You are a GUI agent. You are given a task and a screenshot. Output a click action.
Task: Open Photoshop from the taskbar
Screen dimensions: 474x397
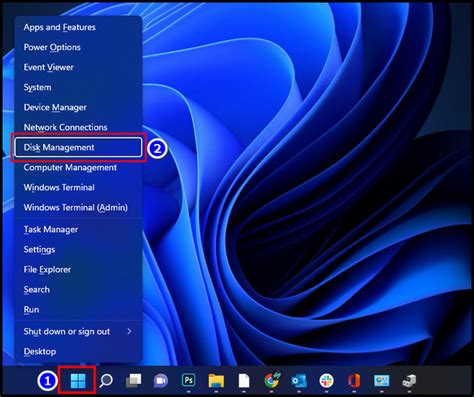point(188,380)
